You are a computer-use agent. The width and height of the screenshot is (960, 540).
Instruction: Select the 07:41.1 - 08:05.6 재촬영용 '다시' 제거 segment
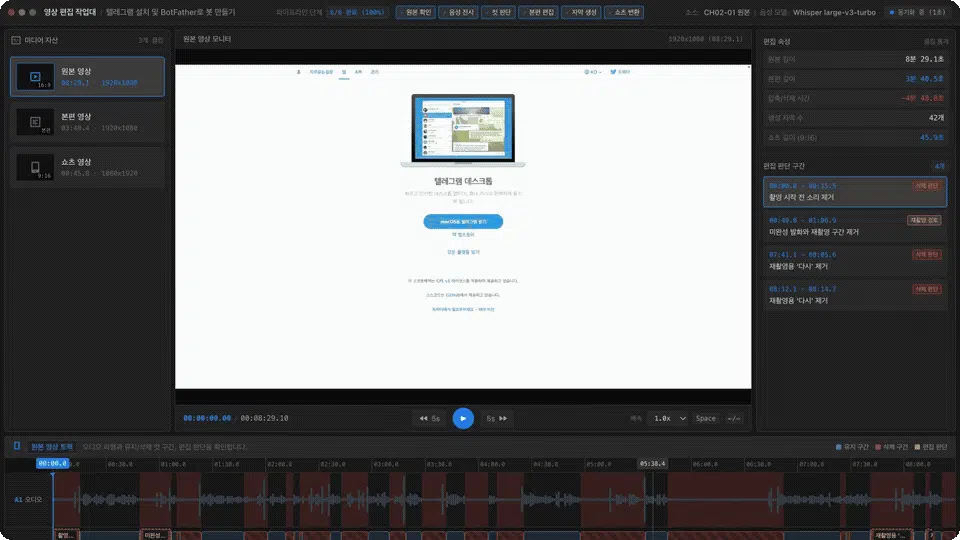pos(855,260)
